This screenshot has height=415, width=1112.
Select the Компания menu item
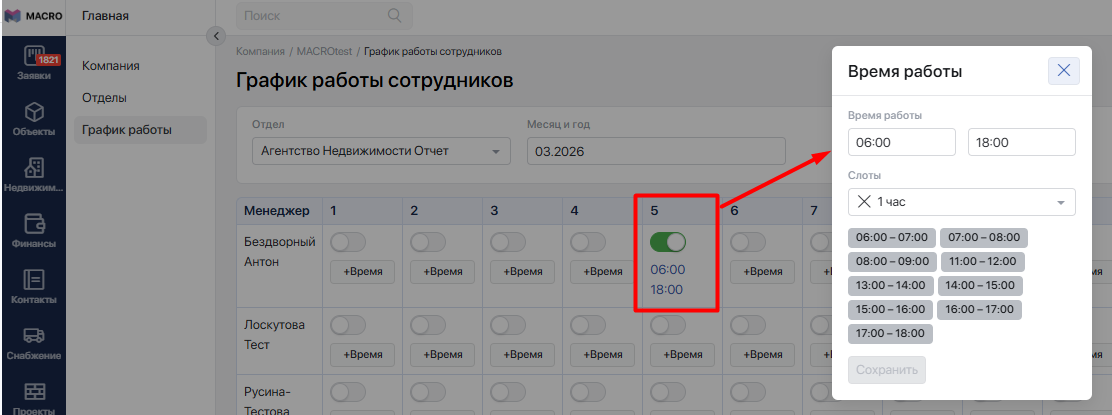(110, 66)
